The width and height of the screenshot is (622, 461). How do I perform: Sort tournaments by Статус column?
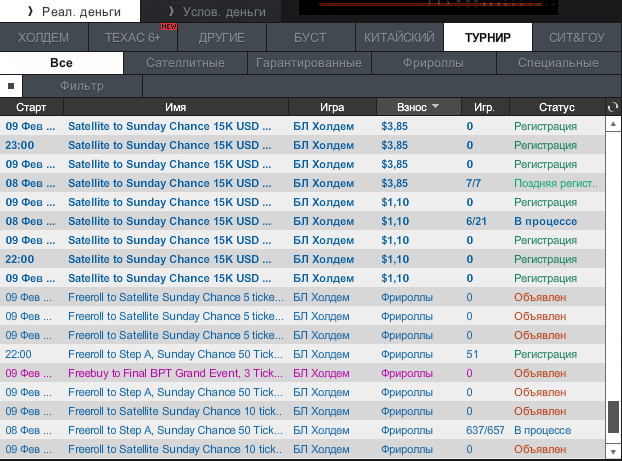[x=556, y=107]
